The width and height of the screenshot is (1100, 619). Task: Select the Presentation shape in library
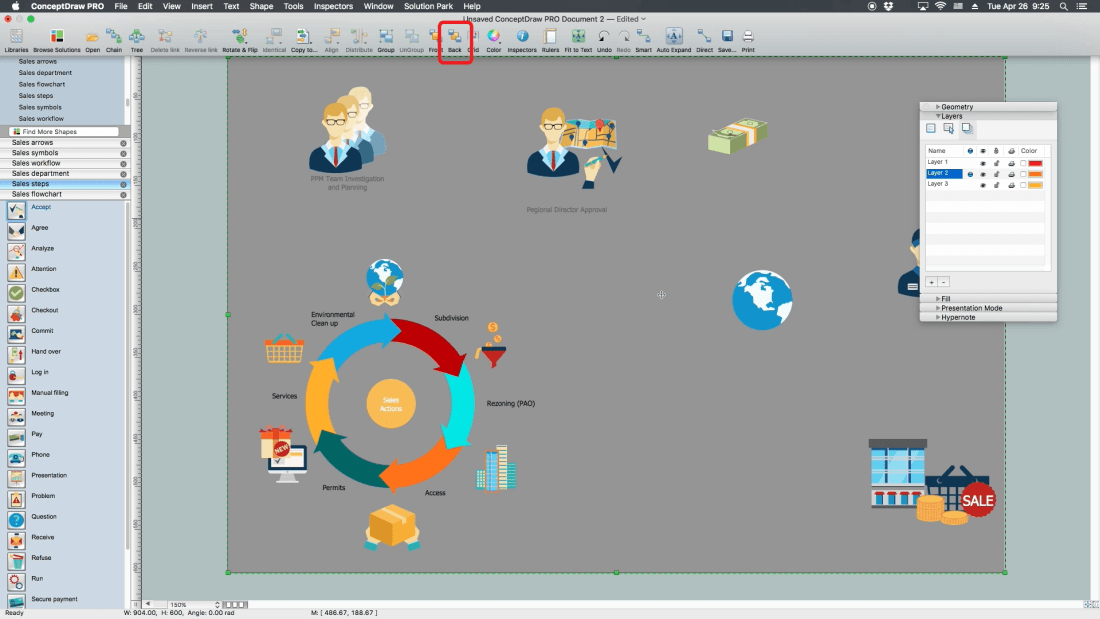coord(16,478)
